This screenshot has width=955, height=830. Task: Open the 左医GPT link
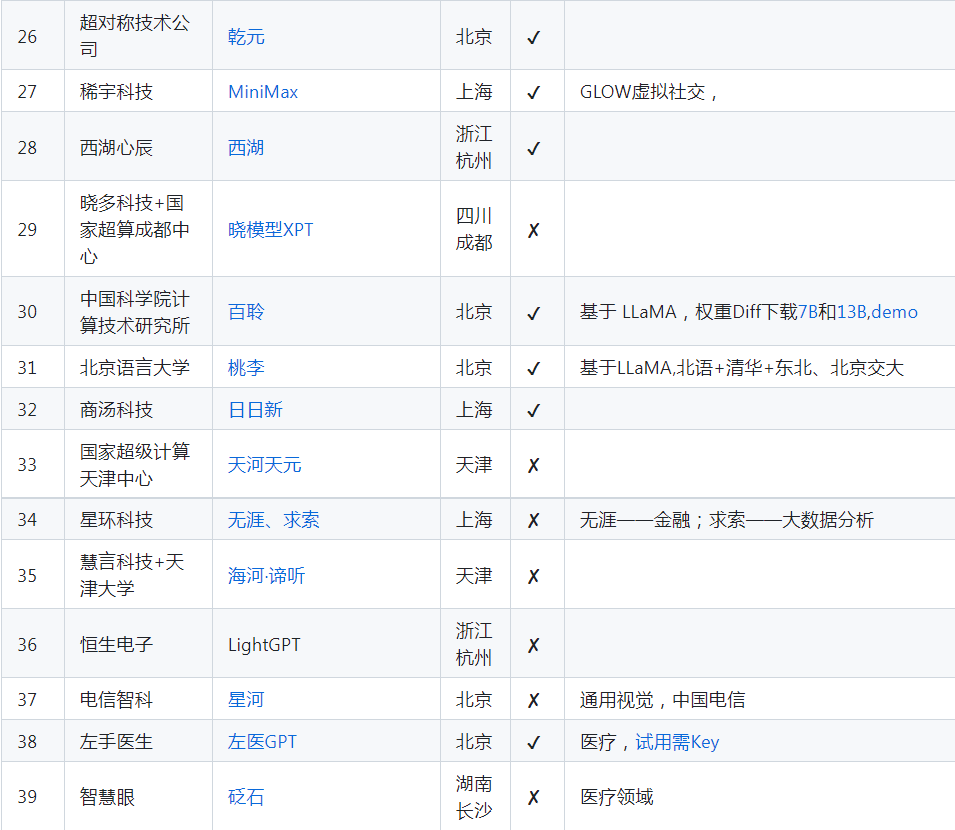click(262, 742)
